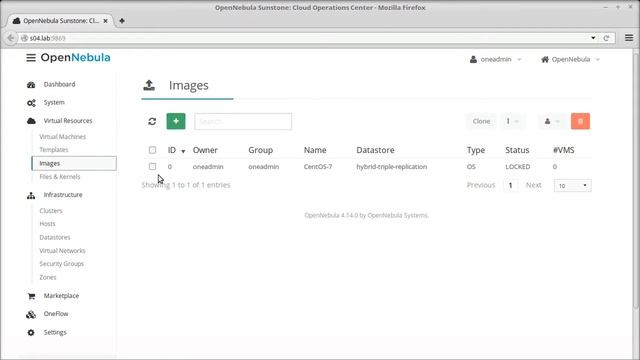Open Security Groups in the sidebar
The height and width of the screenshot is (360, 640).
tap(62, 264)
